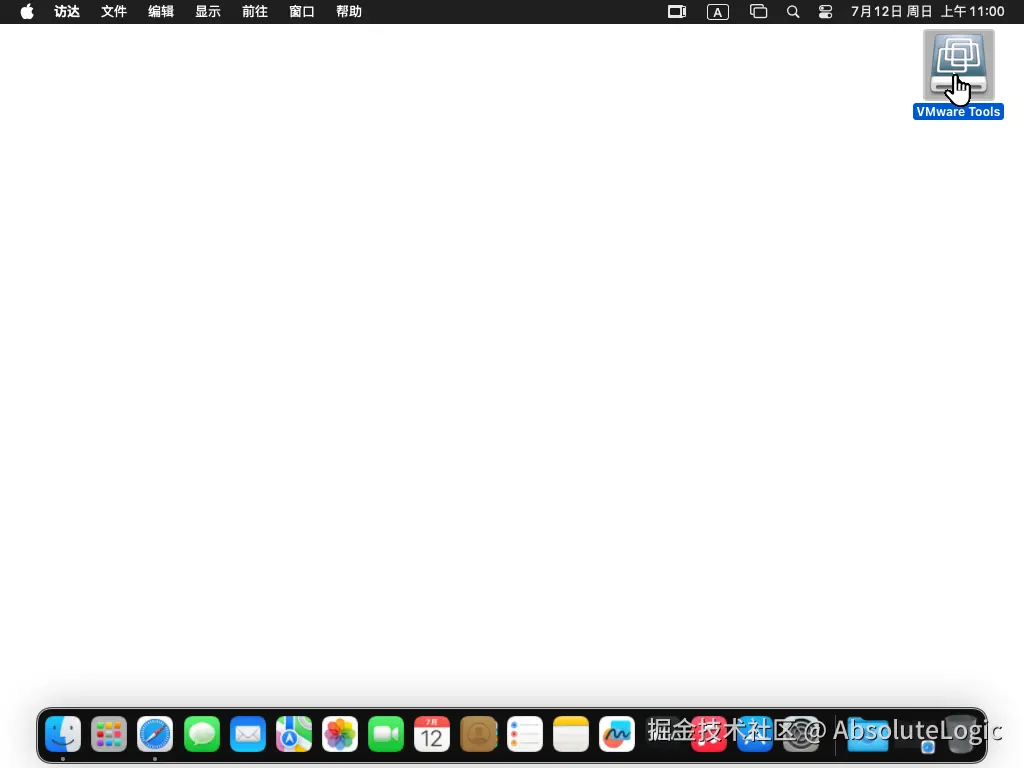Open System Settings gear in Dock
The height and width of the screenshot is (768, 1024).
[801, 734]
